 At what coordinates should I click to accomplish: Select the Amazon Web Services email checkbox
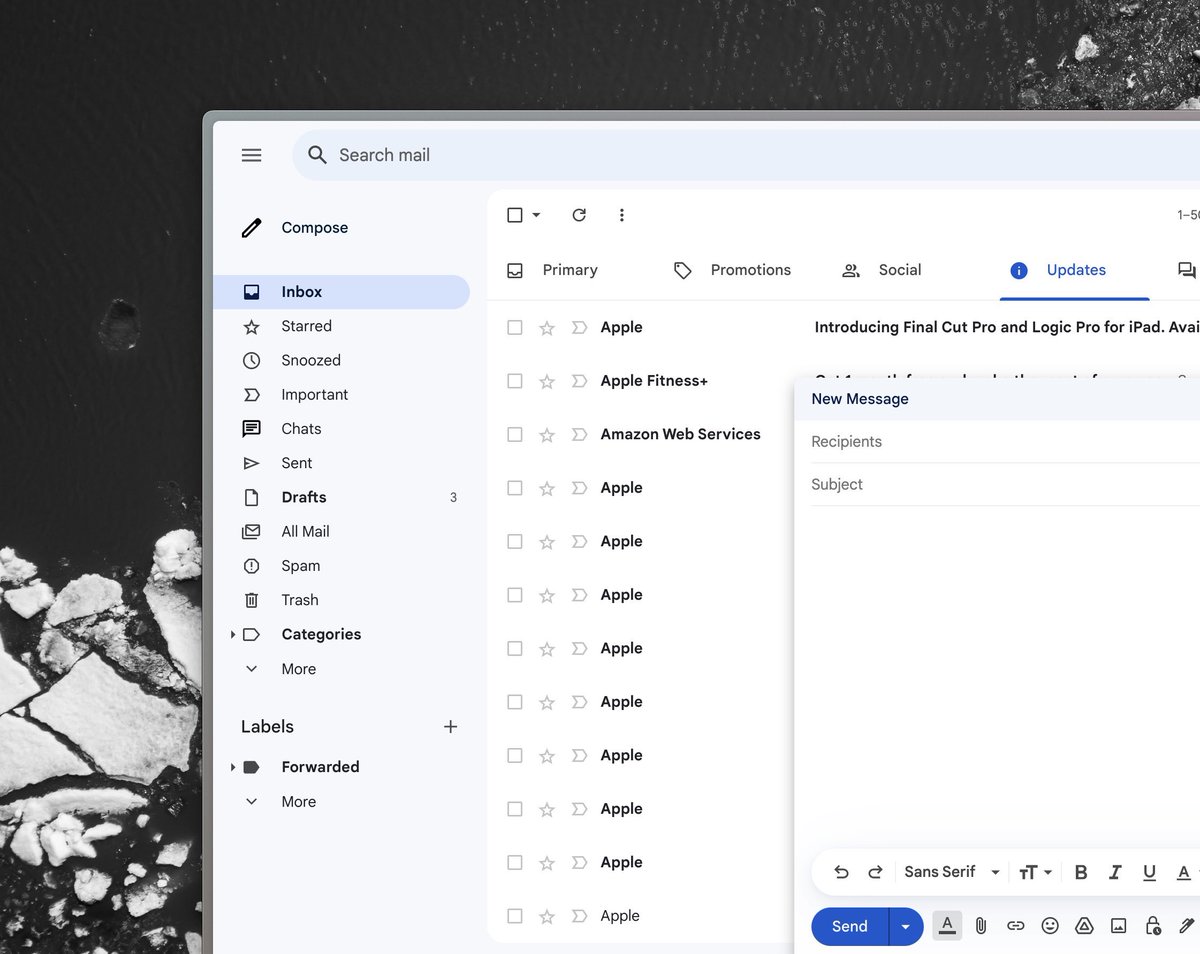[515, 435]
